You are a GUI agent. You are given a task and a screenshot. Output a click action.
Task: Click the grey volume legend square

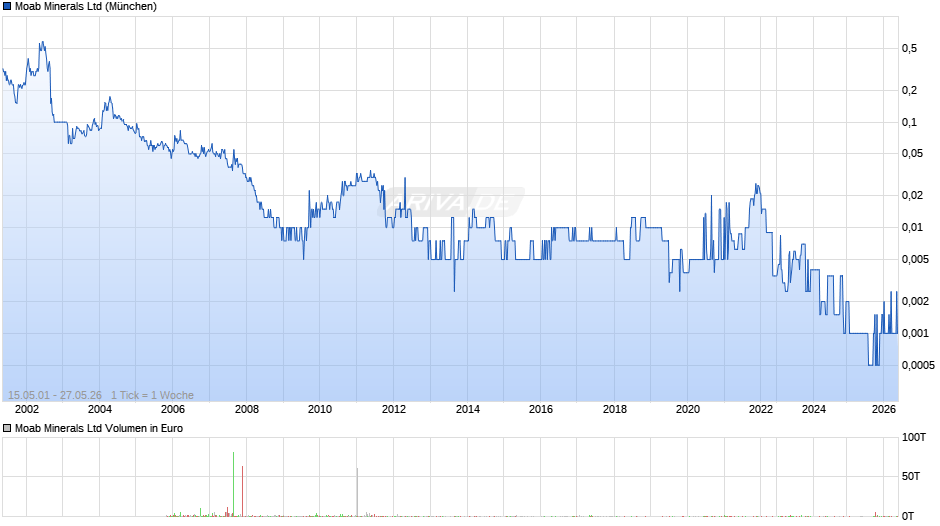[7, 428]
